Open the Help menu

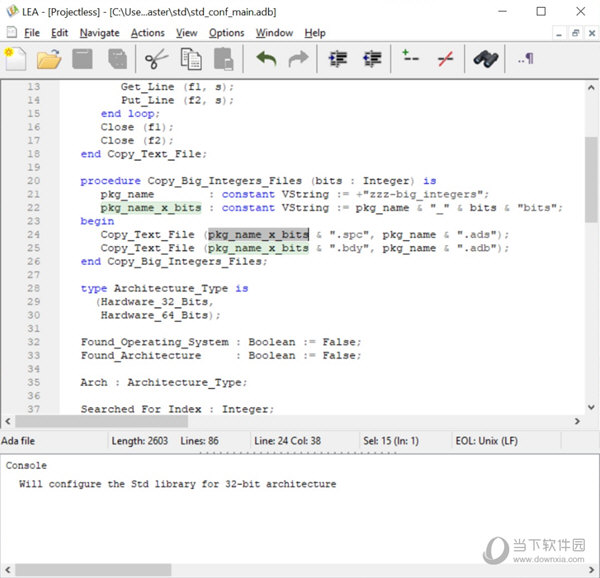[315, 33]
